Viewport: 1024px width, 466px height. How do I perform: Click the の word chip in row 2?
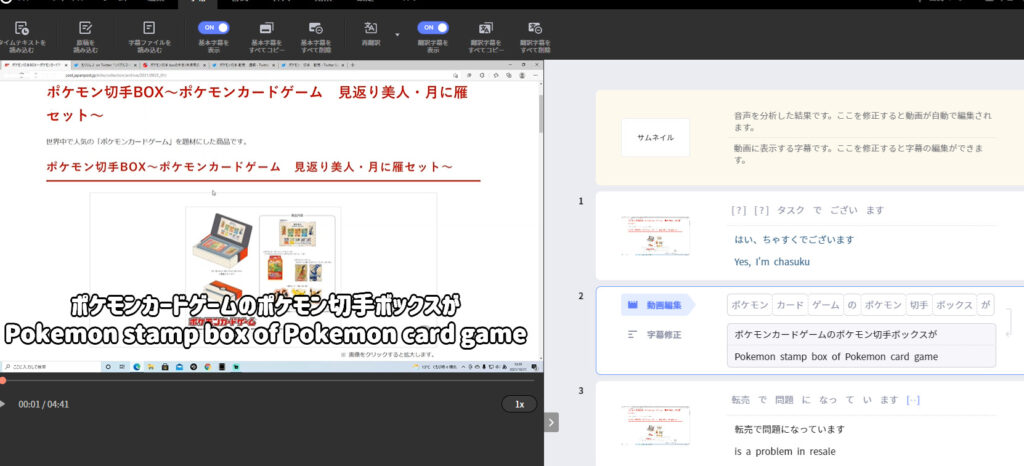852,305
